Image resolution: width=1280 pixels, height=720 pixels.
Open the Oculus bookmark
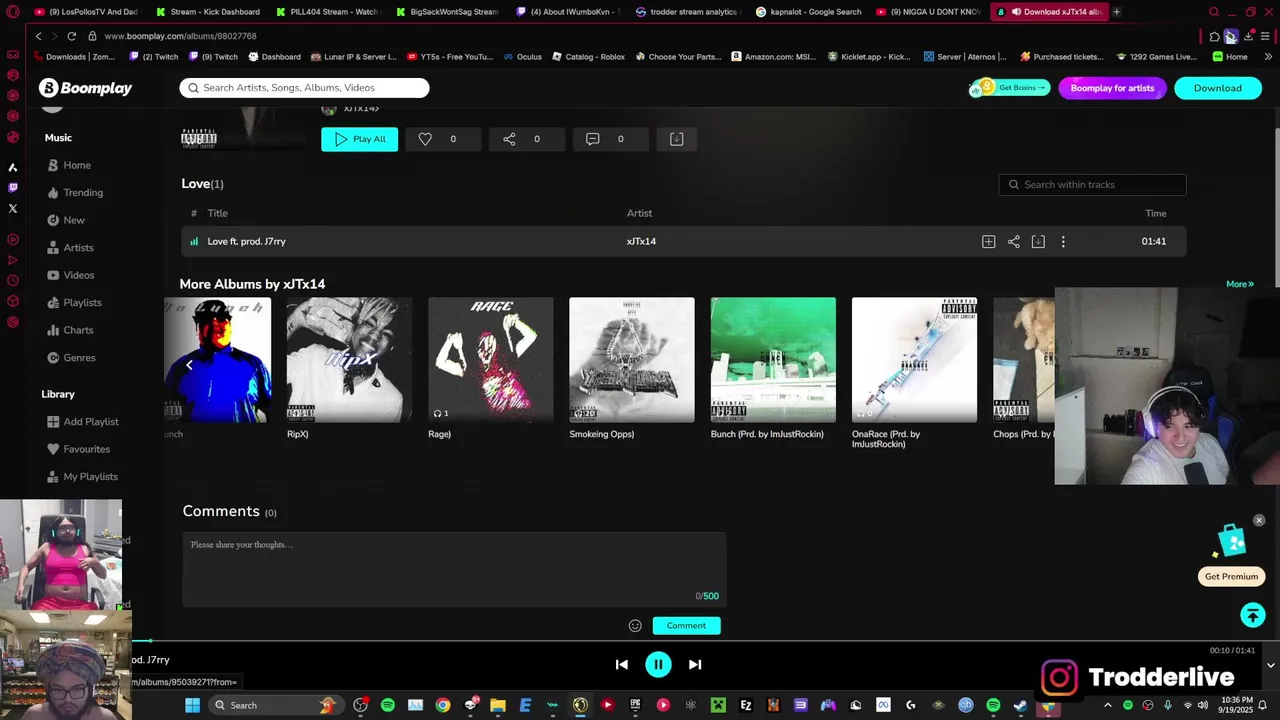(x=521, y=57)
